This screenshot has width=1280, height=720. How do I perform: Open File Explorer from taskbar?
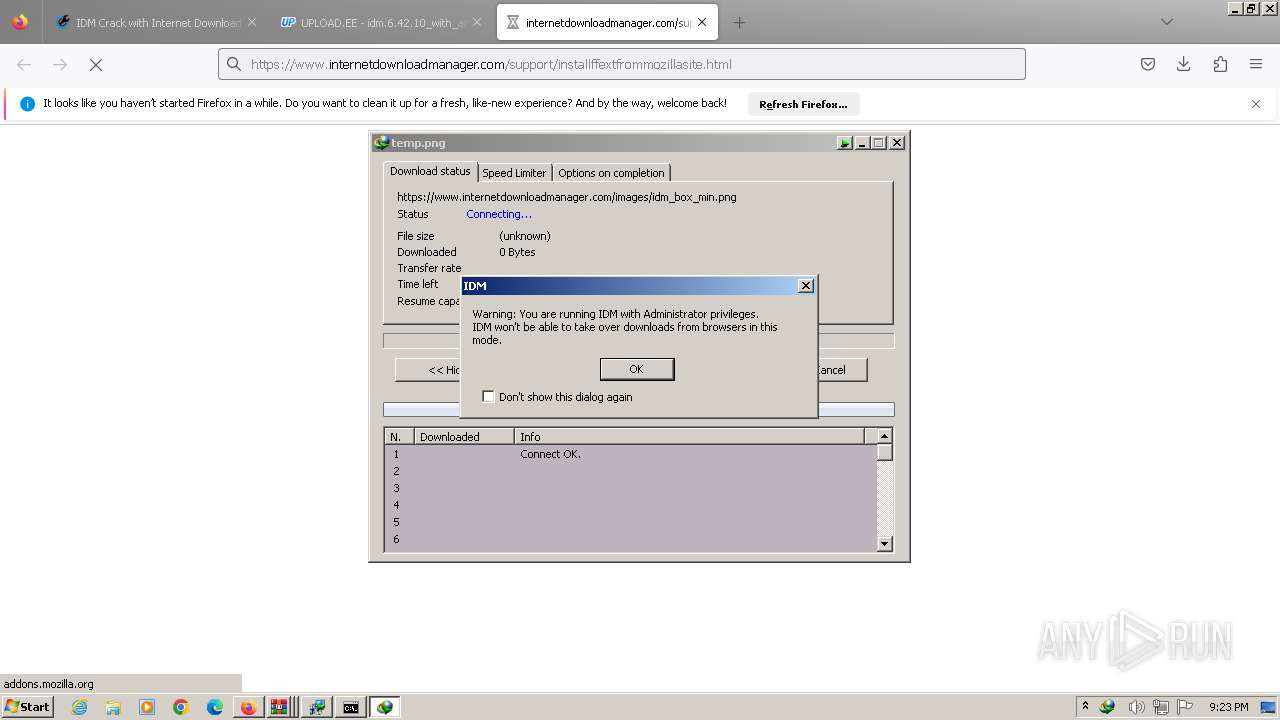pyautogui.click(x=113, y=707)
